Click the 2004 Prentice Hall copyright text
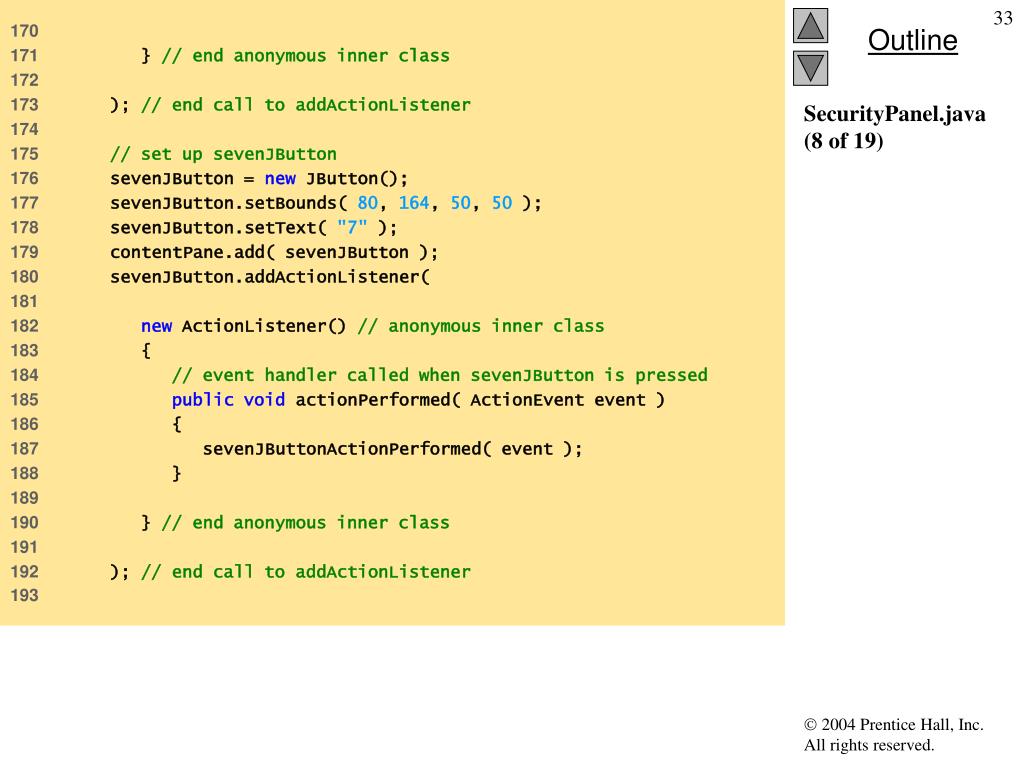This screenshot has width=1024, height=768. click(893, 724)
